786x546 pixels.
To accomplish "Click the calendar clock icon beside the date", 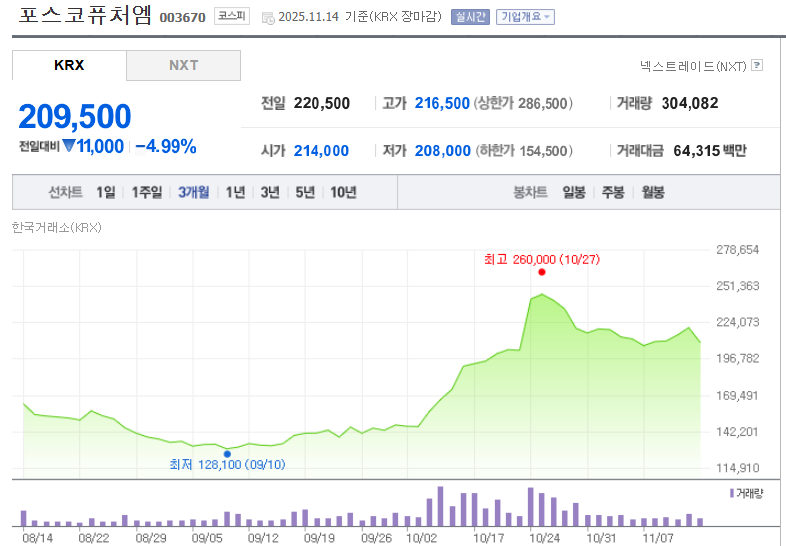I will [268, 19].
